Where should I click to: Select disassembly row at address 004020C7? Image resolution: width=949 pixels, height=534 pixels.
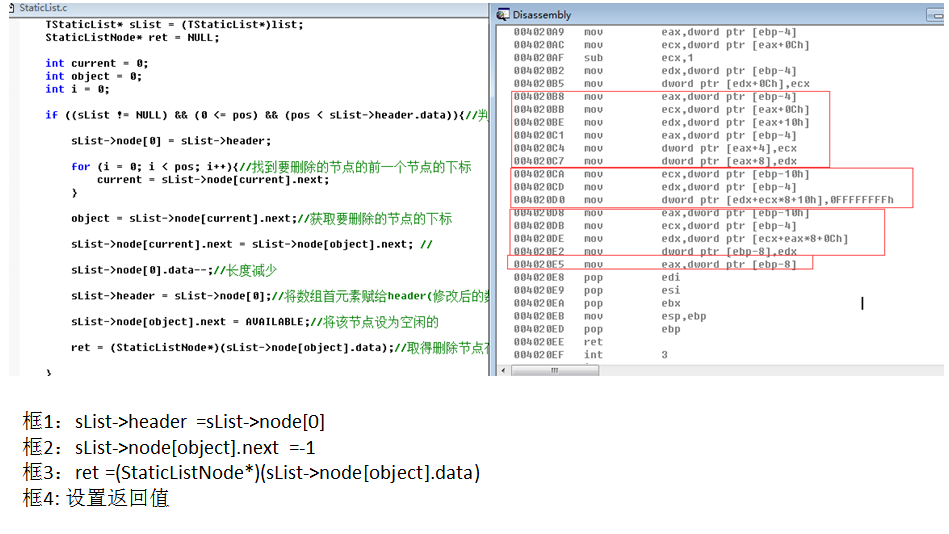(x=655, y=161)
